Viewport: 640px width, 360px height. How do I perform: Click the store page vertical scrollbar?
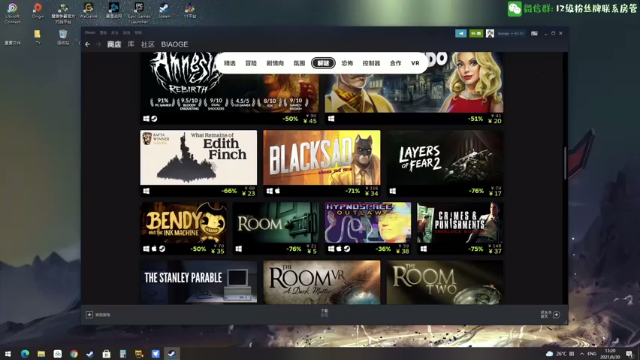point(565,163)
